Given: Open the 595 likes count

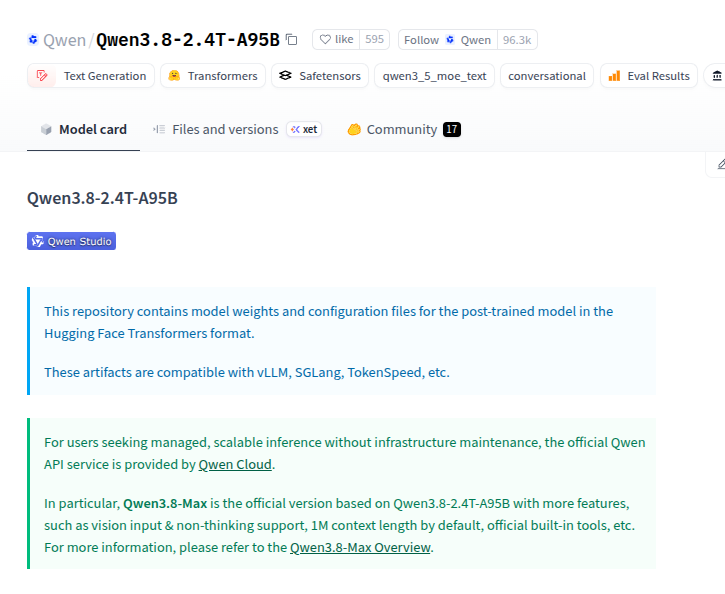Looking at the screenshot, I should point(374,40).
